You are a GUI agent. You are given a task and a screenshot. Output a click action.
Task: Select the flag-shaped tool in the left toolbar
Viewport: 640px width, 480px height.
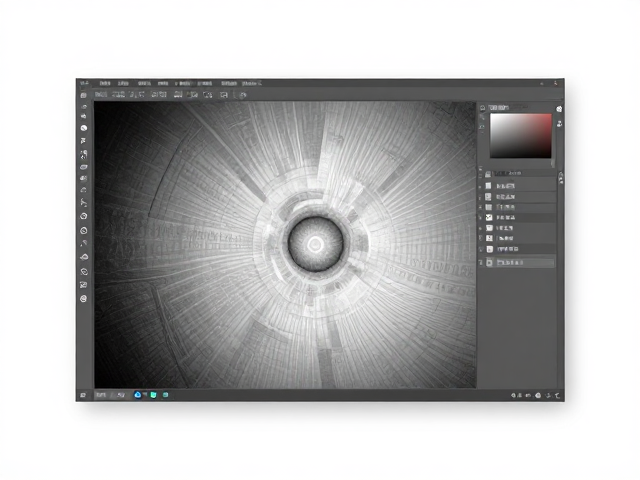click(x=84, y=141)
